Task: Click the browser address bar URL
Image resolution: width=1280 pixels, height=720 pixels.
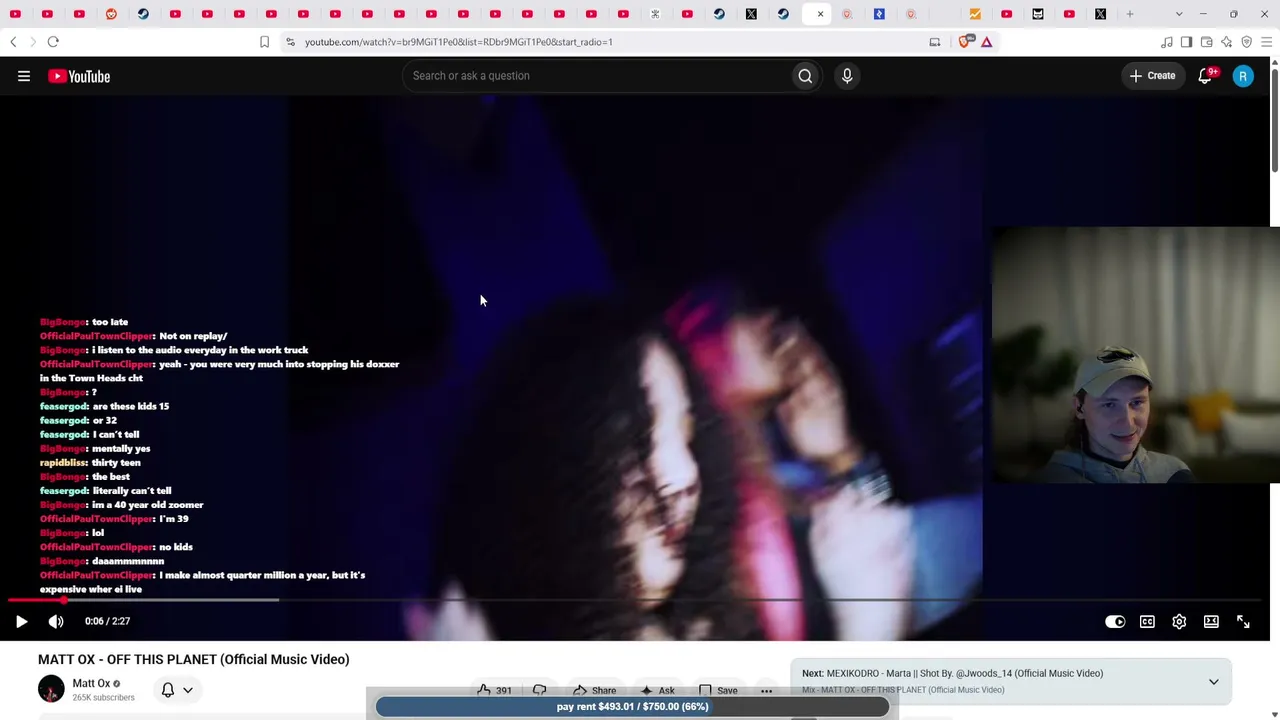Action: pyautogui.click(x=459, y=42)
